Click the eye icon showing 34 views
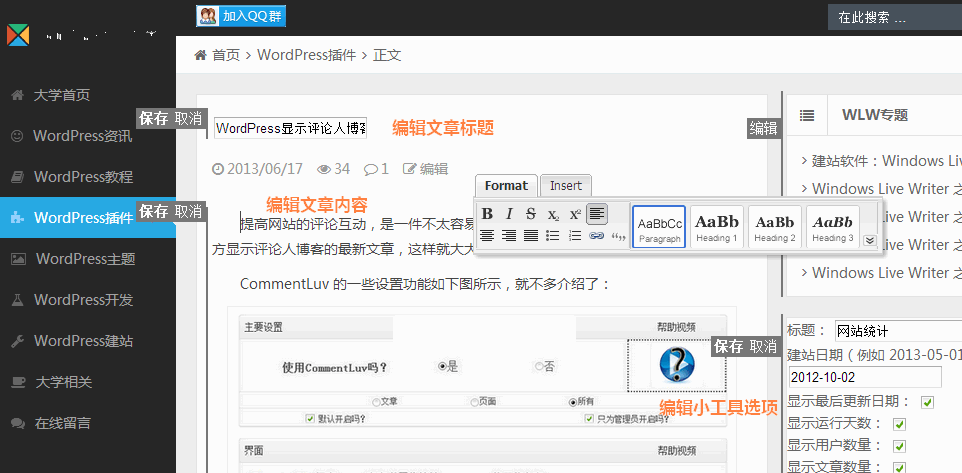Image resolution: width=962 pixels, height=473 pixels. tap(323, 169)
